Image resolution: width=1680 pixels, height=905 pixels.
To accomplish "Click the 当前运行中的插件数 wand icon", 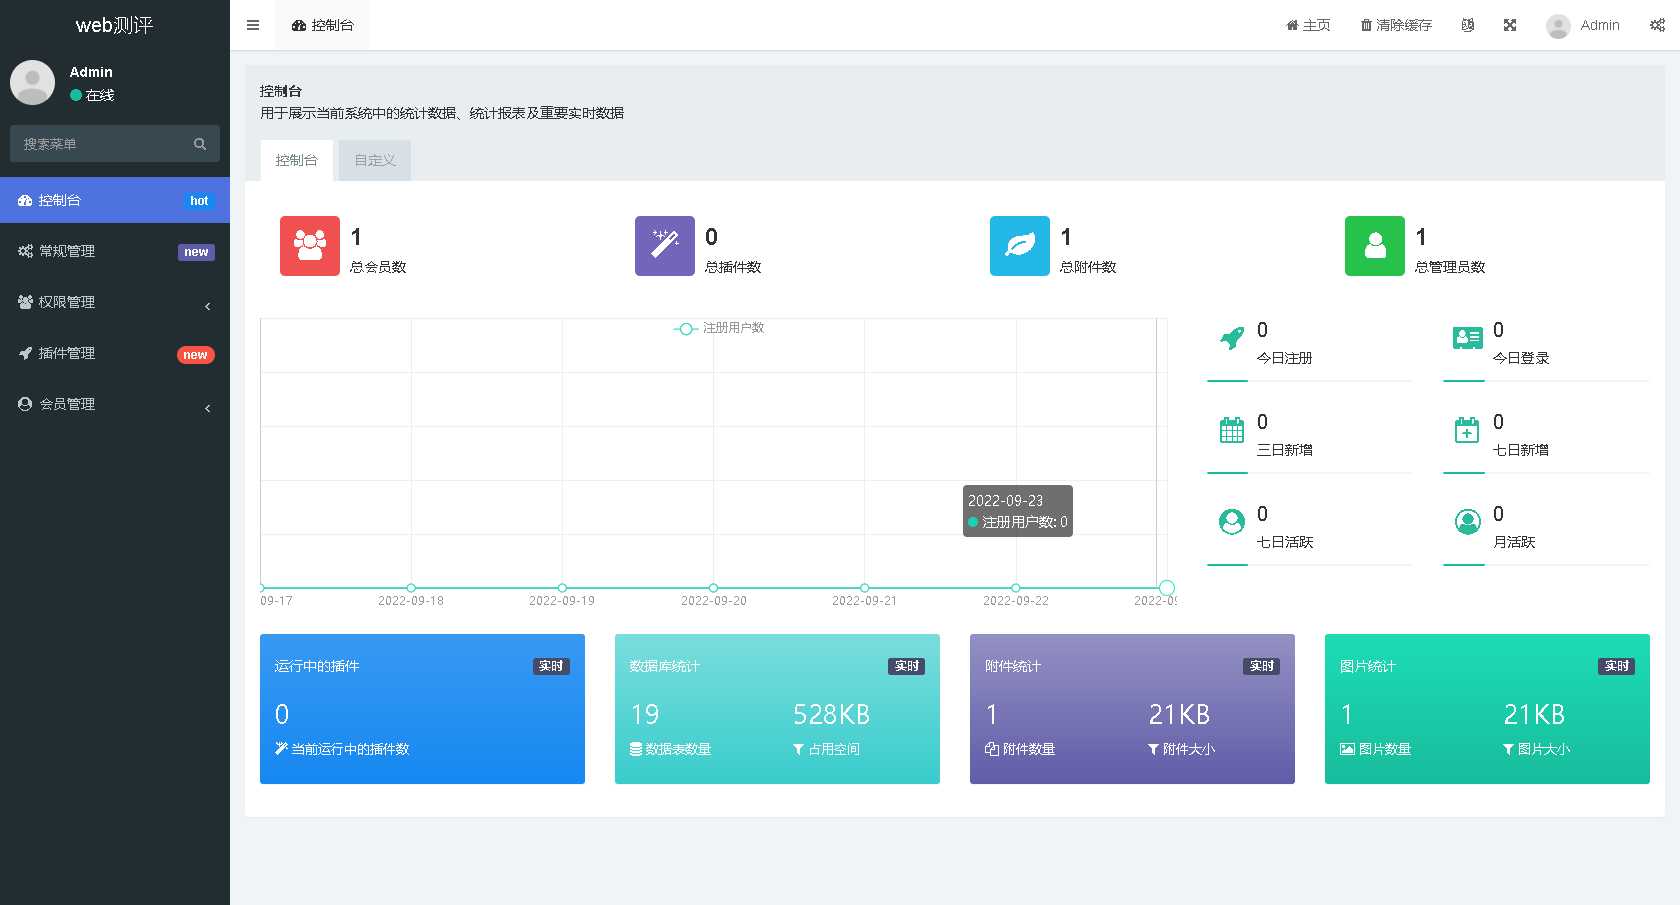I will 281,749.
